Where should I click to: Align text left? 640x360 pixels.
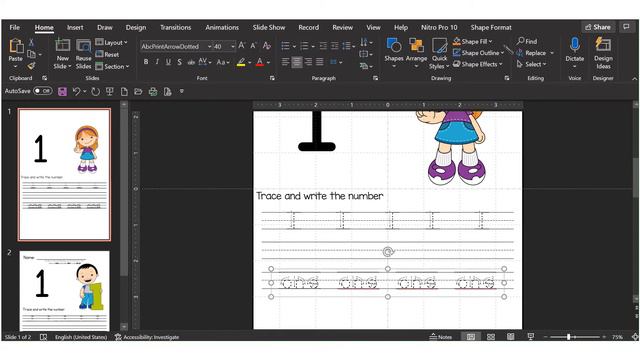point(285,62)
